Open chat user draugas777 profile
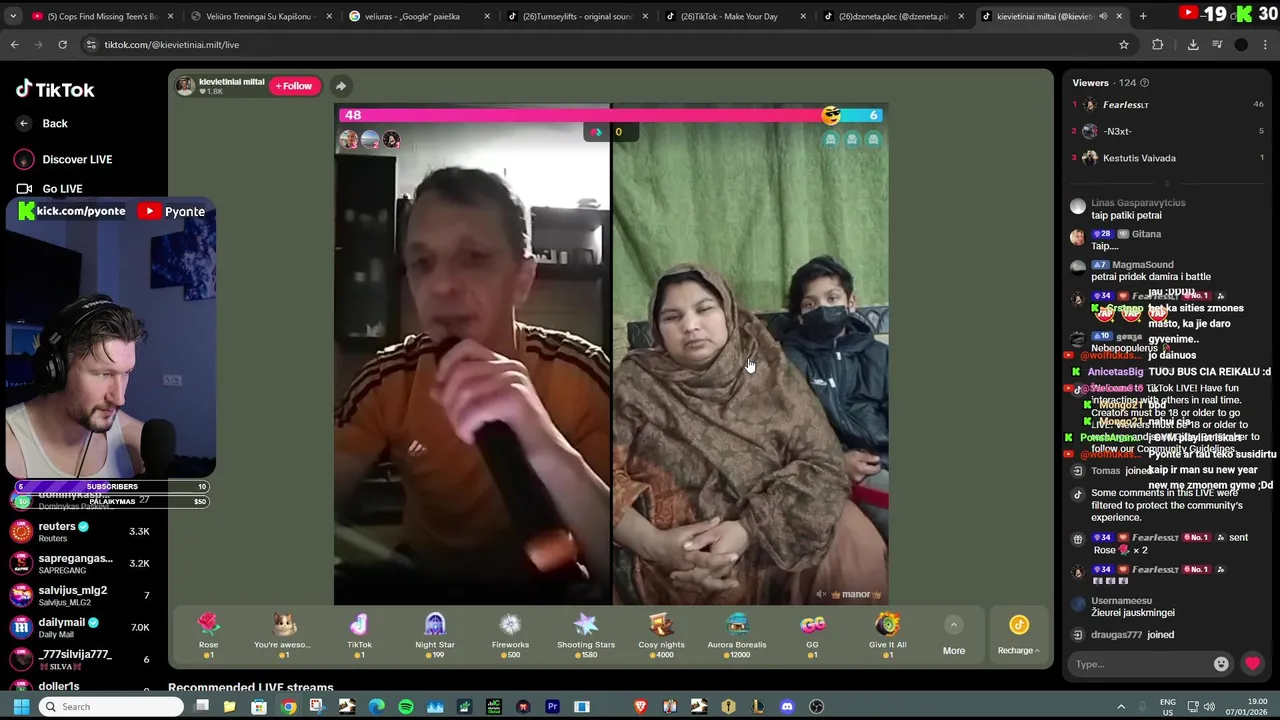Viewport: 1280px width, 720px height. tap(1116, 635)
